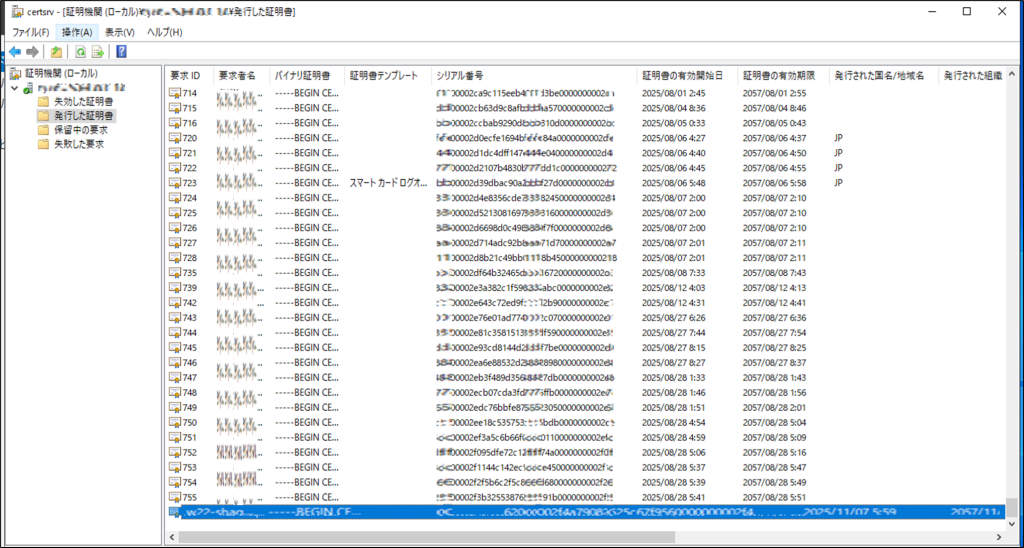This screenshot has width=1024, height=548.
Task: Collapse the CA server tree node
Action: 14,88
